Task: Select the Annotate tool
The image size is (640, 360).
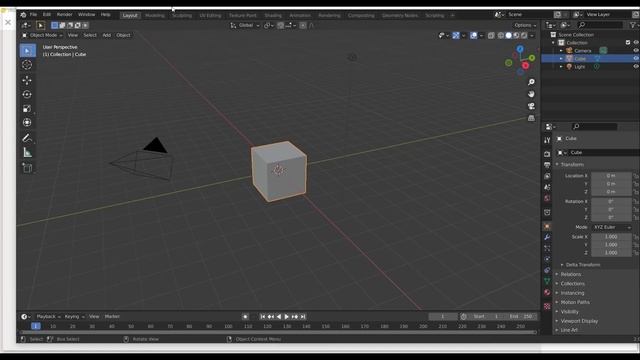Action: click(27, 138)
